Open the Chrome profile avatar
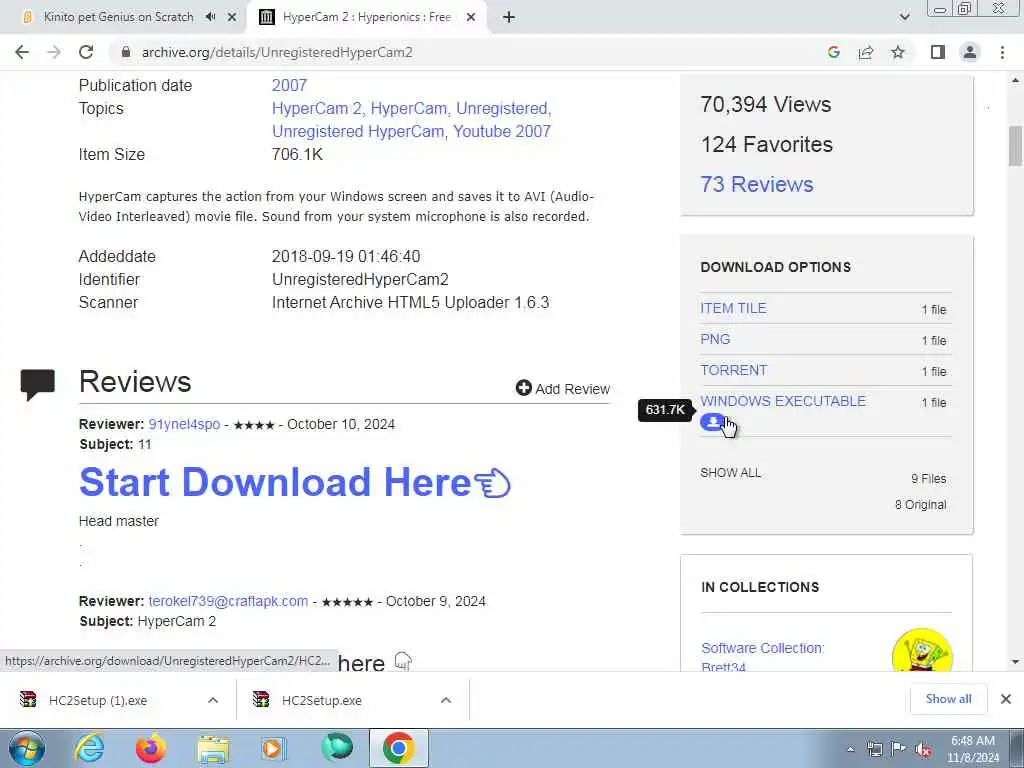 pyautogui.click(x=970, y=52)
